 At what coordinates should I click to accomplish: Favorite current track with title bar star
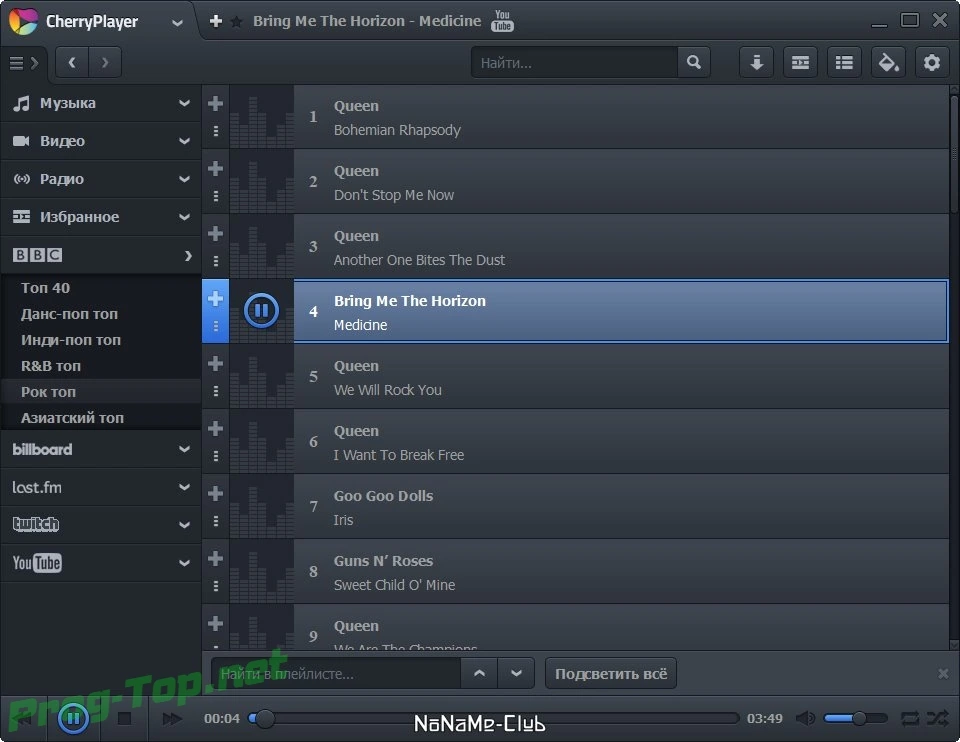pyautogui.click(x=236, y=22)
